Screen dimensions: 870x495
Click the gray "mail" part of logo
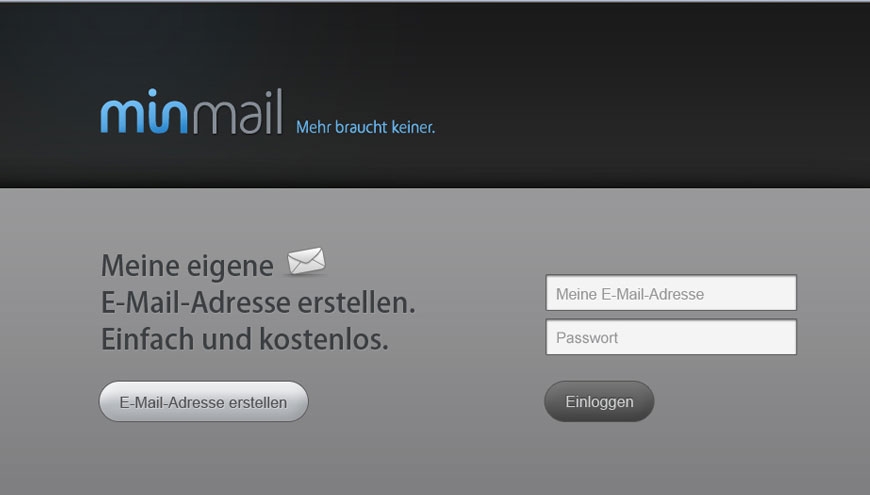tap(237, 112)
